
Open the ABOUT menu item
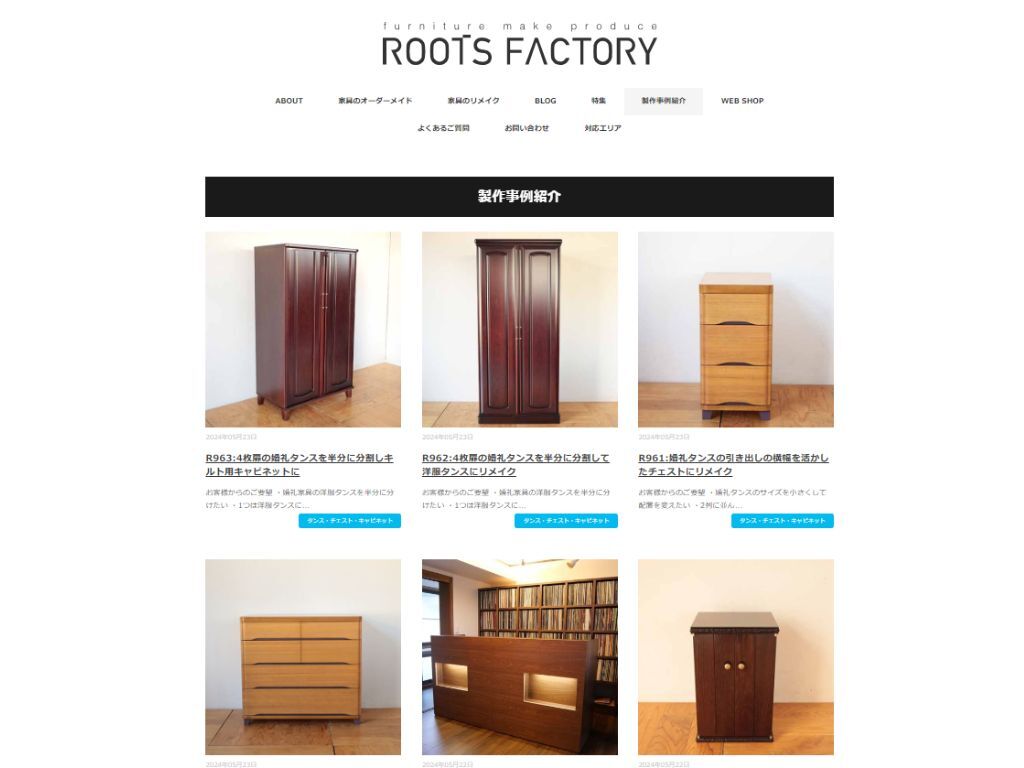pos(289,101)
